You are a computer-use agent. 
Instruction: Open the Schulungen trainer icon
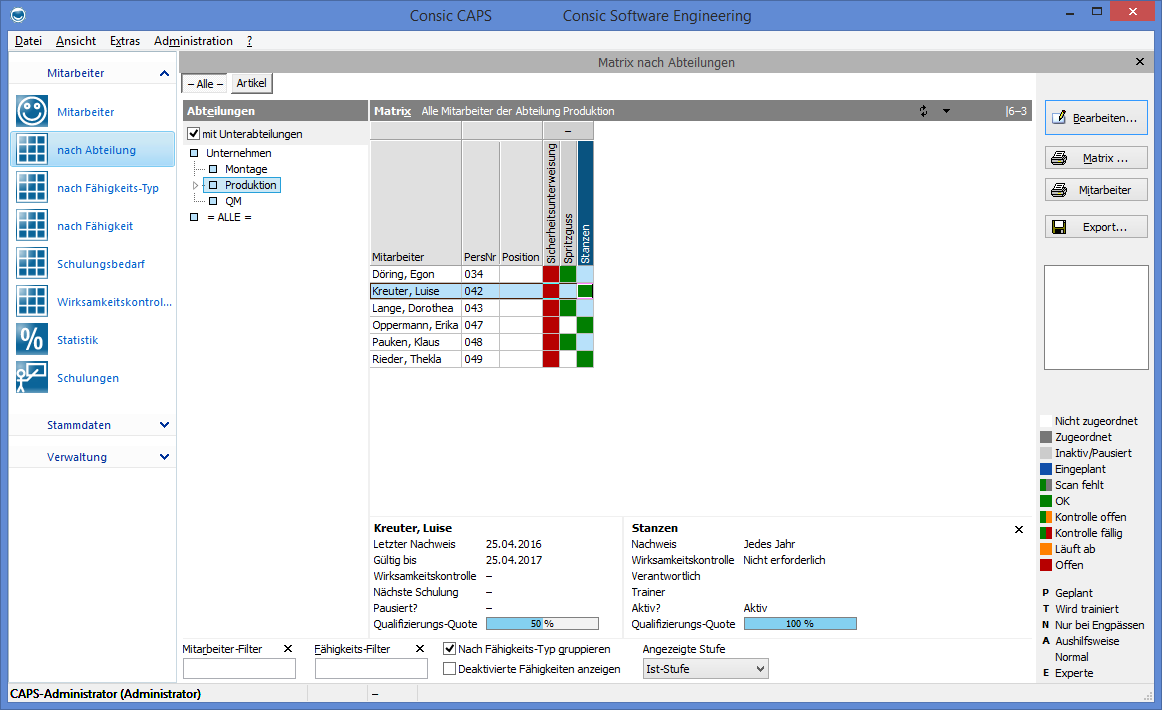[32, 378]
